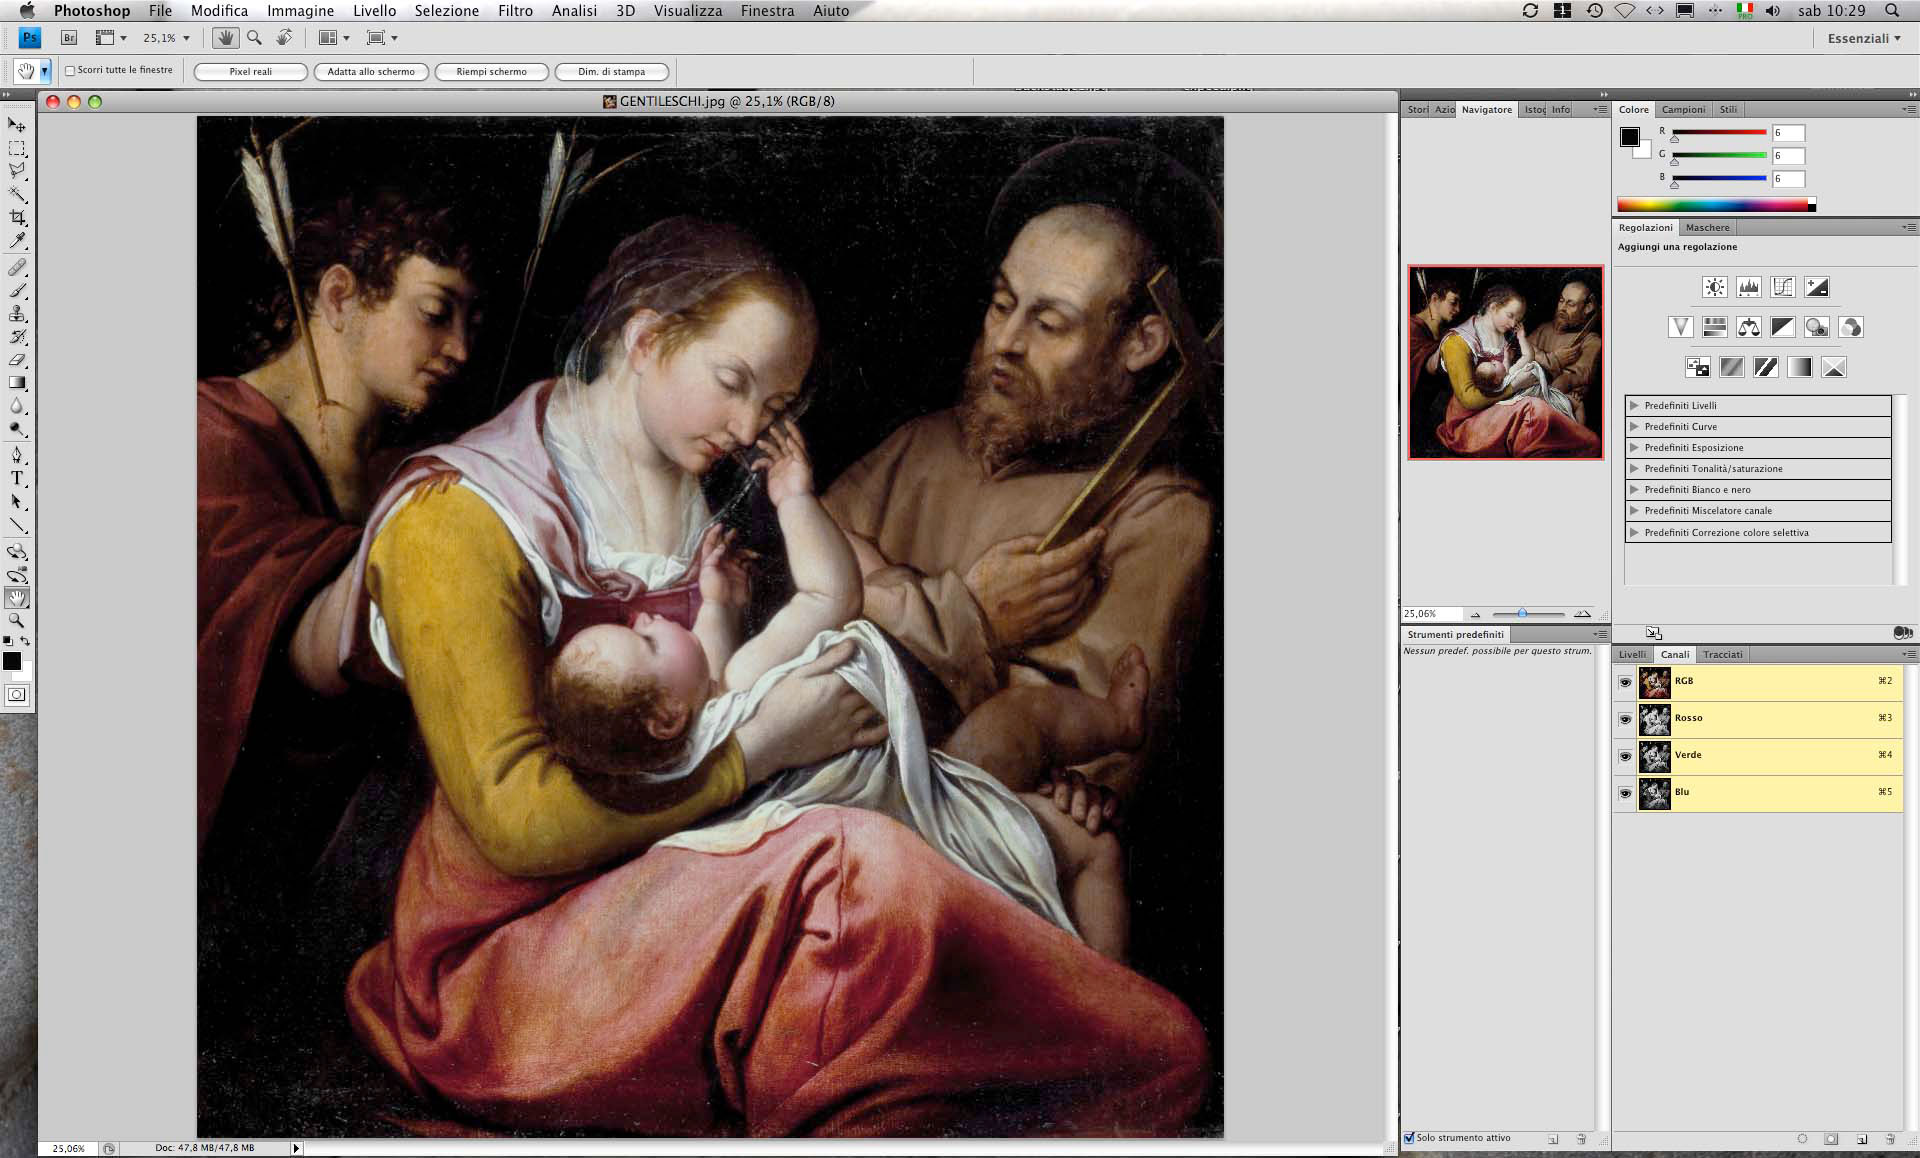1920x1158 pixels.
Task: Open the Essenziali workspace dropdown
Action: click(x=1864, y=38)
